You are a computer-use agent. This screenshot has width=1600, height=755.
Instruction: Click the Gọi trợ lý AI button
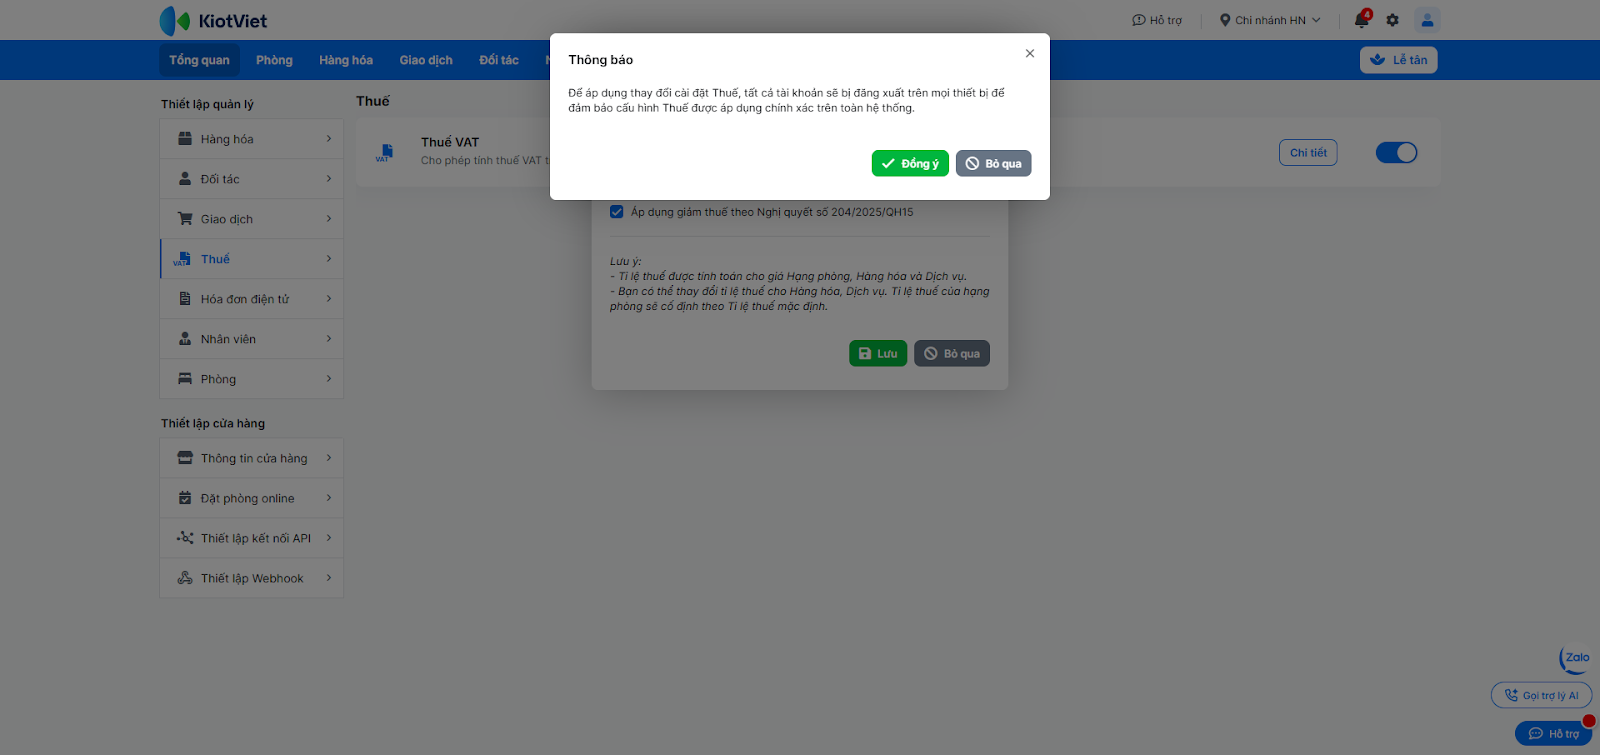[1541, 695]
